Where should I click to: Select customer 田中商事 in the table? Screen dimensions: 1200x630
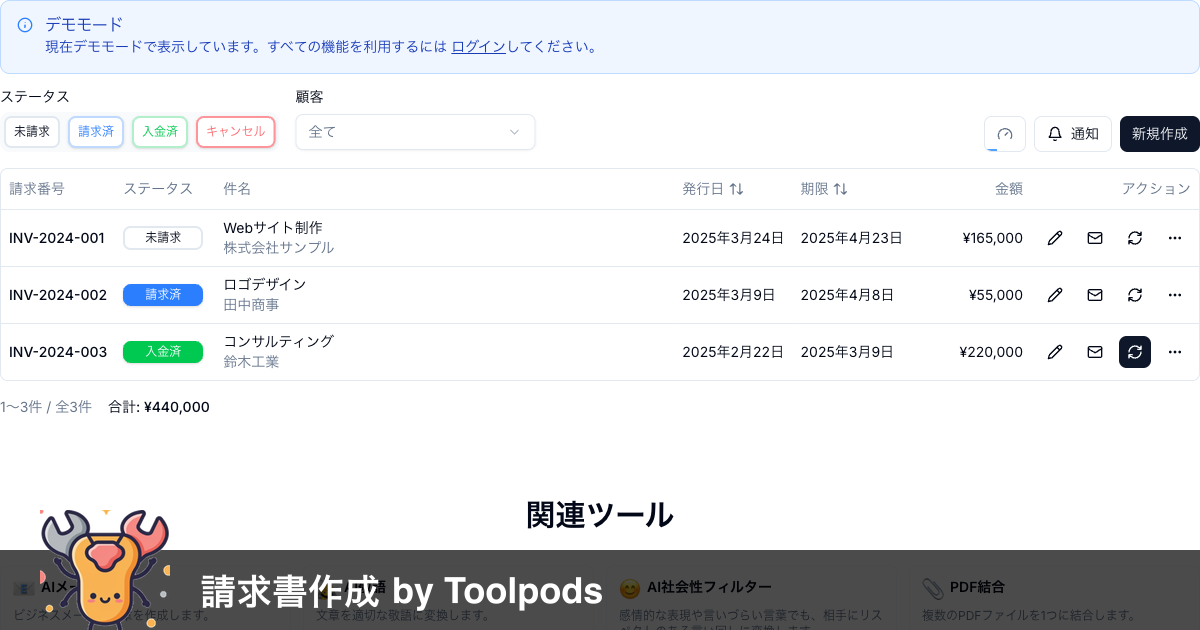250,304
